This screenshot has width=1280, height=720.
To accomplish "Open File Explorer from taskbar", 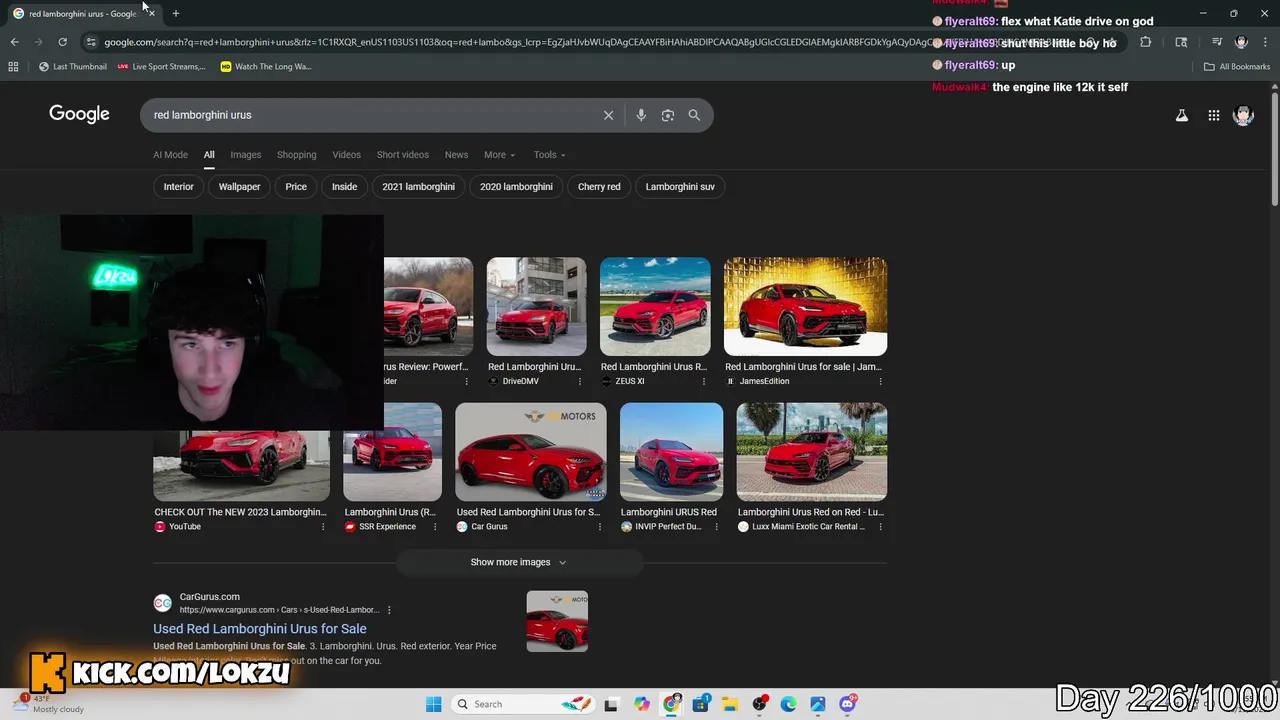I will 730,704.
